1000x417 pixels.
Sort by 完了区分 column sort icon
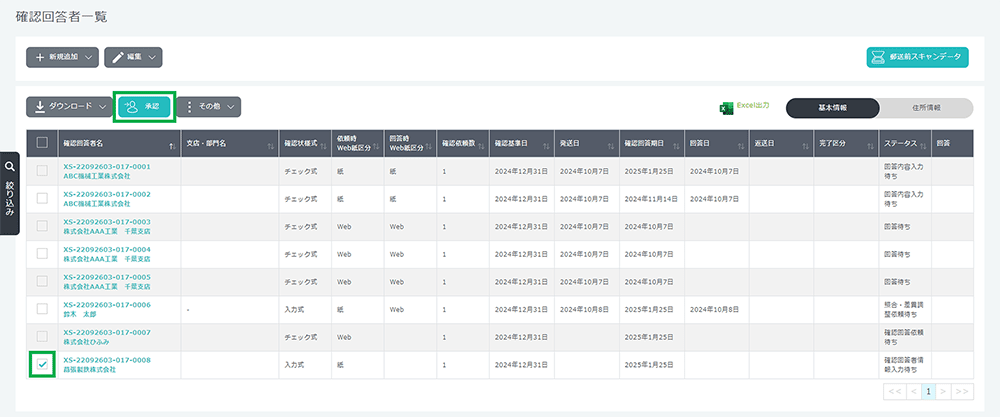coord(871,146)
